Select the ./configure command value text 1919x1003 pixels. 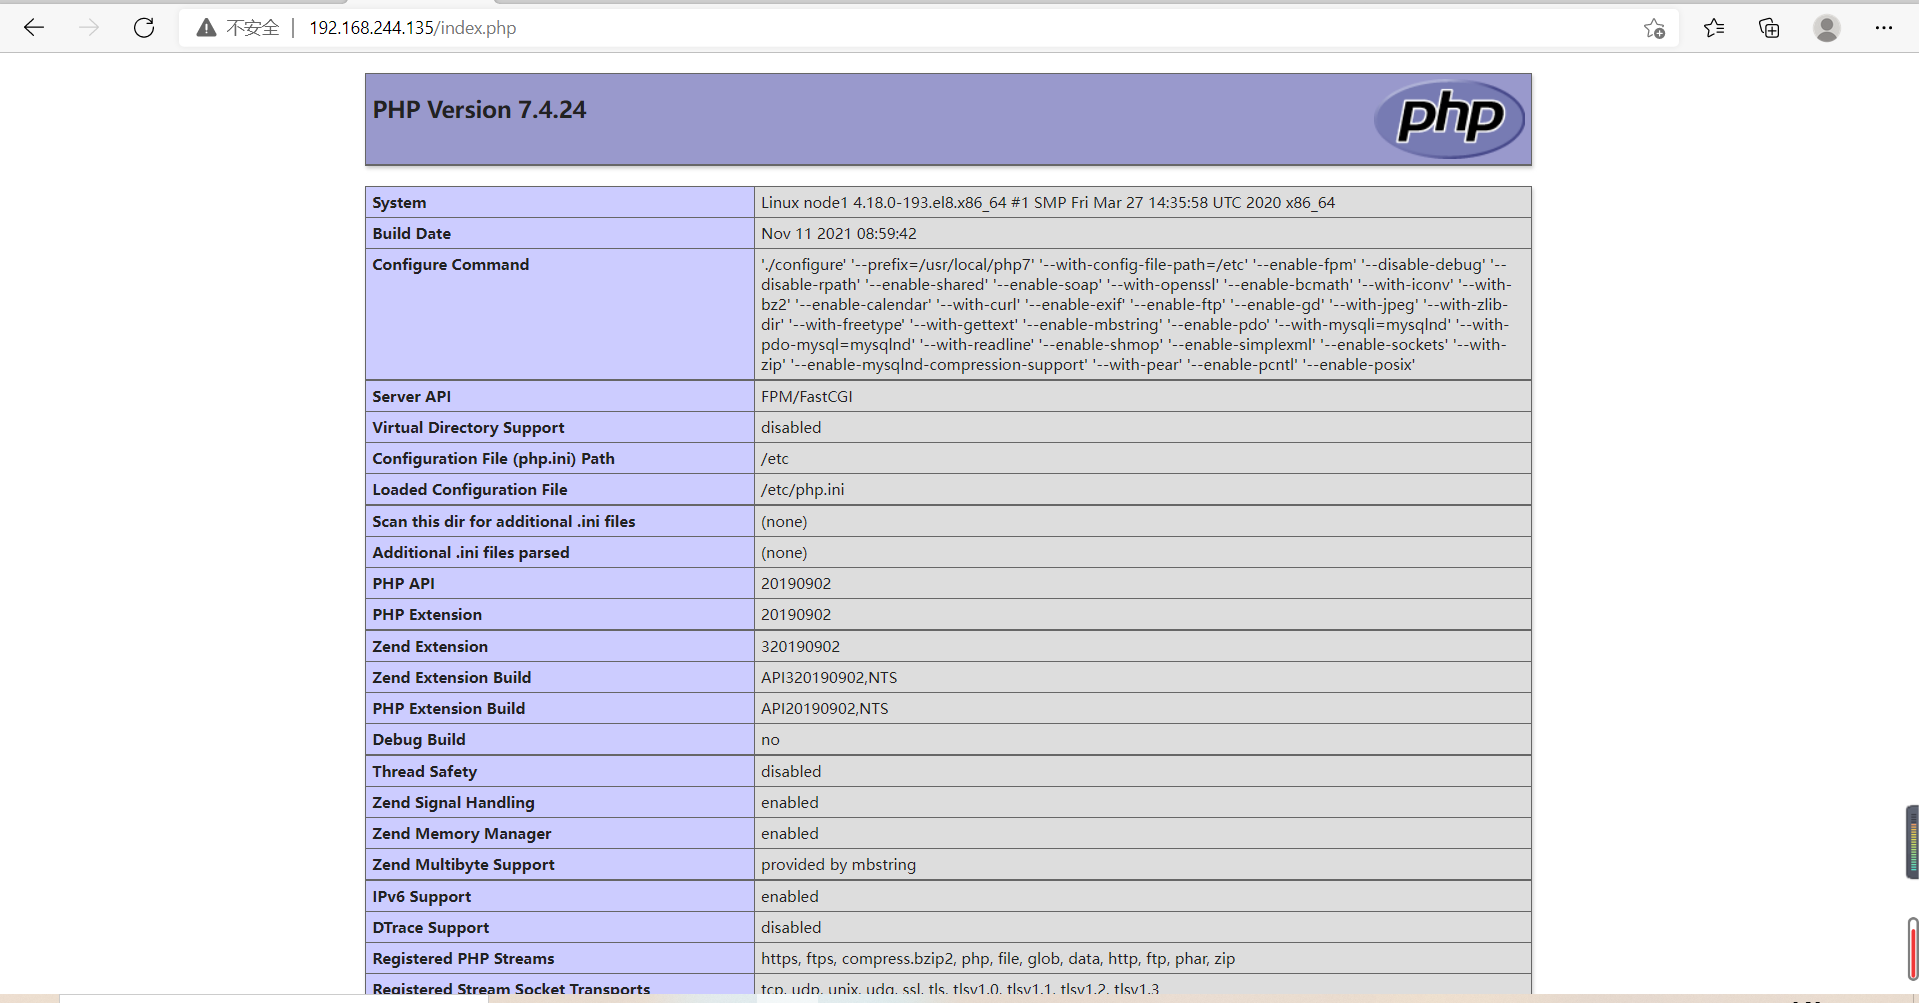(x=1136, y=314)
